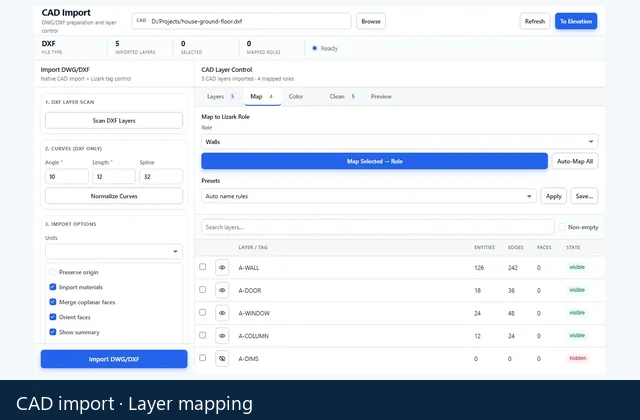Check the A-WINDOW layer checkbox
Screen dimensions: 640x420
pos(202,313)
